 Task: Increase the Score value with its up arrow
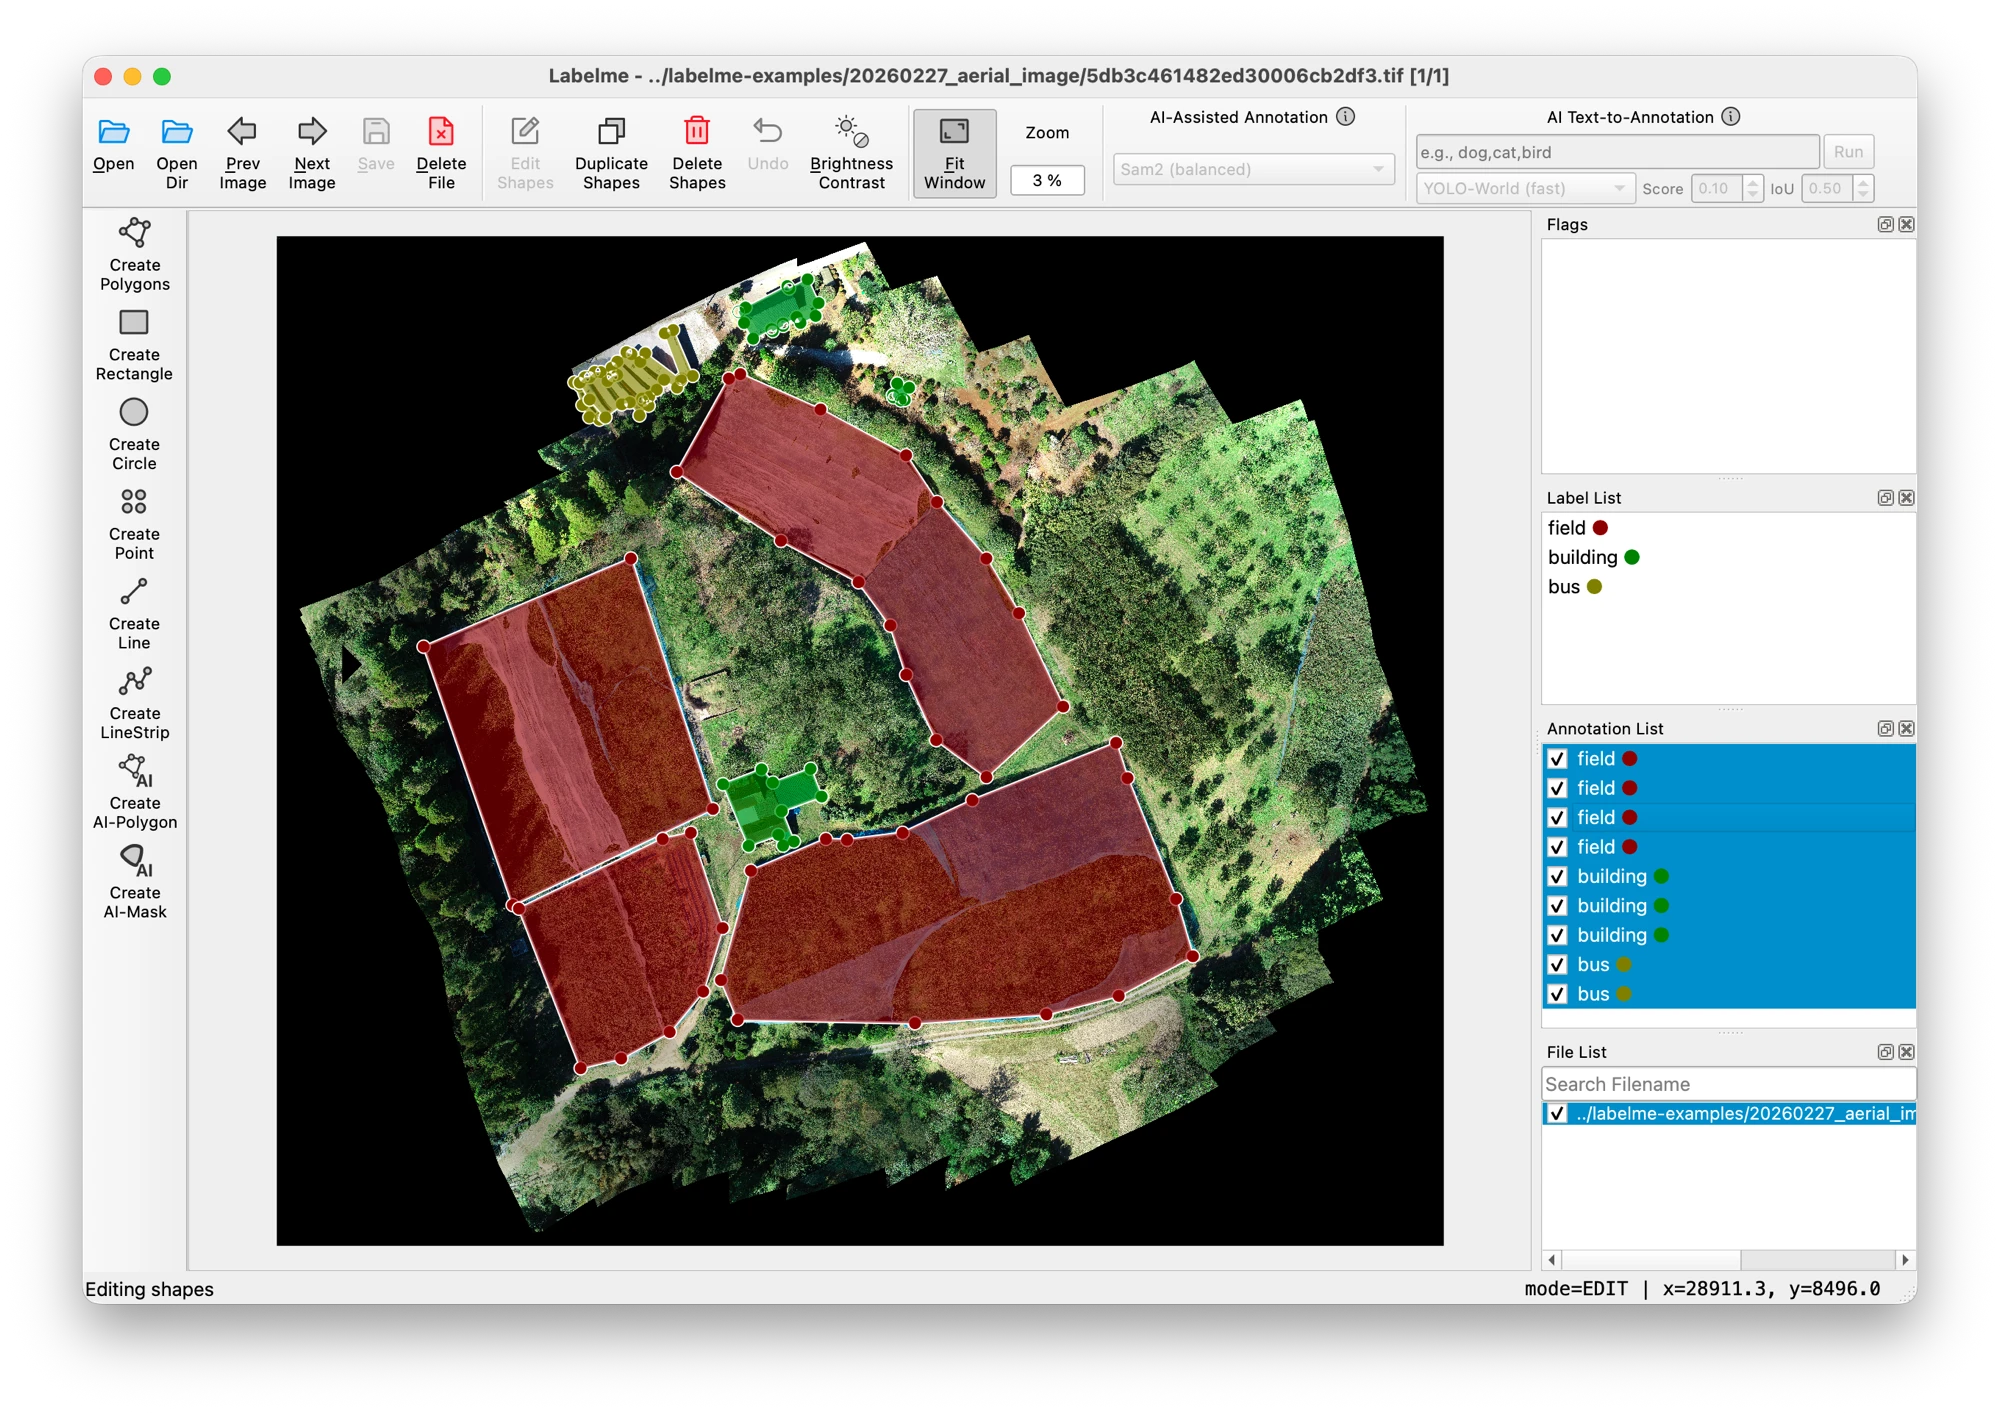1754,182
